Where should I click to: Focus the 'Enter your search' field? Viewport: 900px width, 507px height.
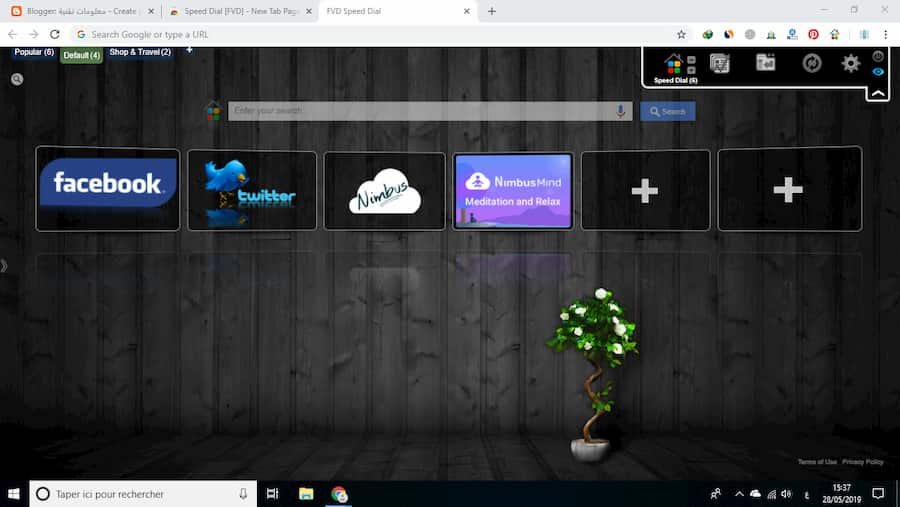point(420,111)
